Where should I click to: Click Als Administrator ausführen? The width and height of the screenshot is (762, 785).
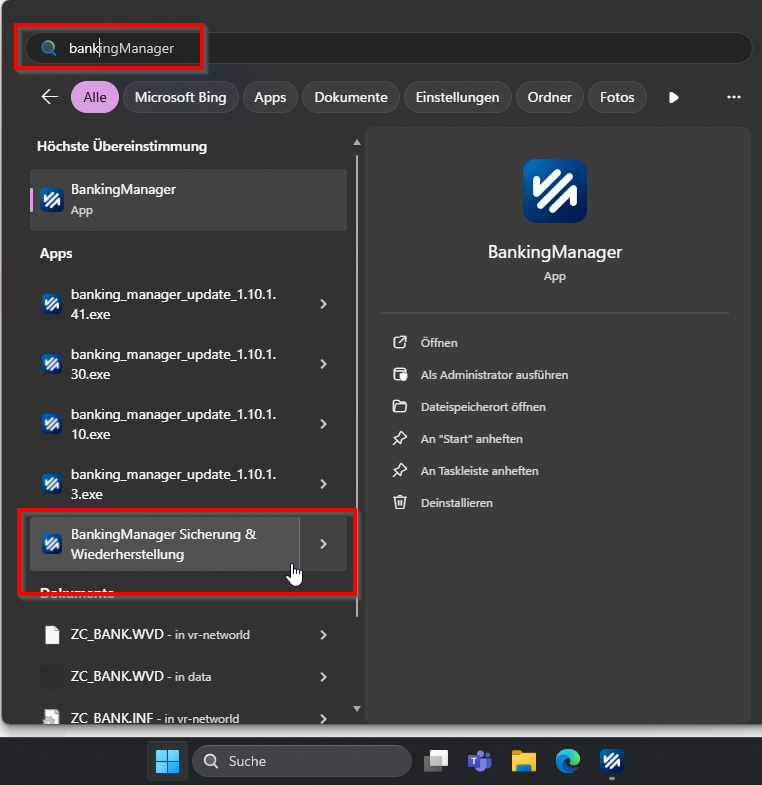coord(494,375)
